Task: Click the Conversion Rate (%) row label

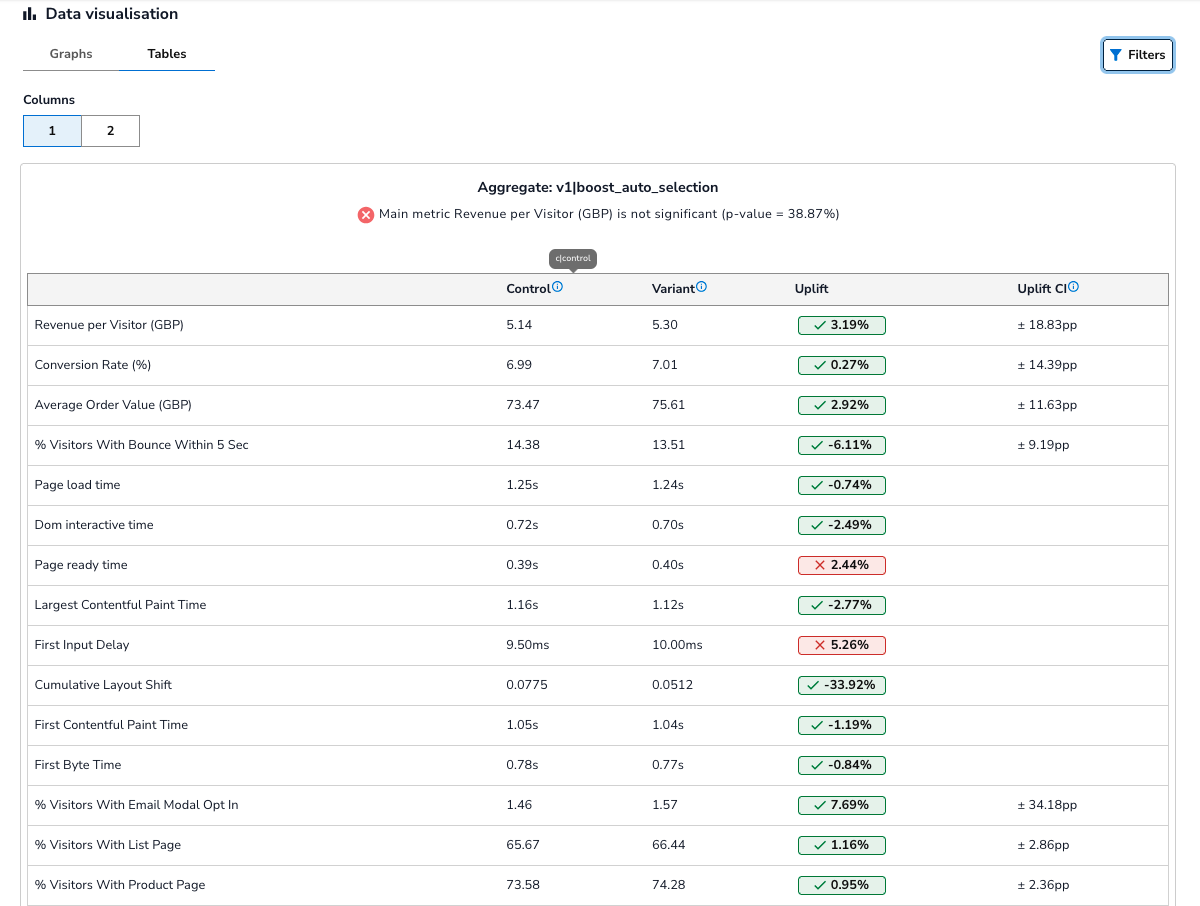Action: coord(93,365)
